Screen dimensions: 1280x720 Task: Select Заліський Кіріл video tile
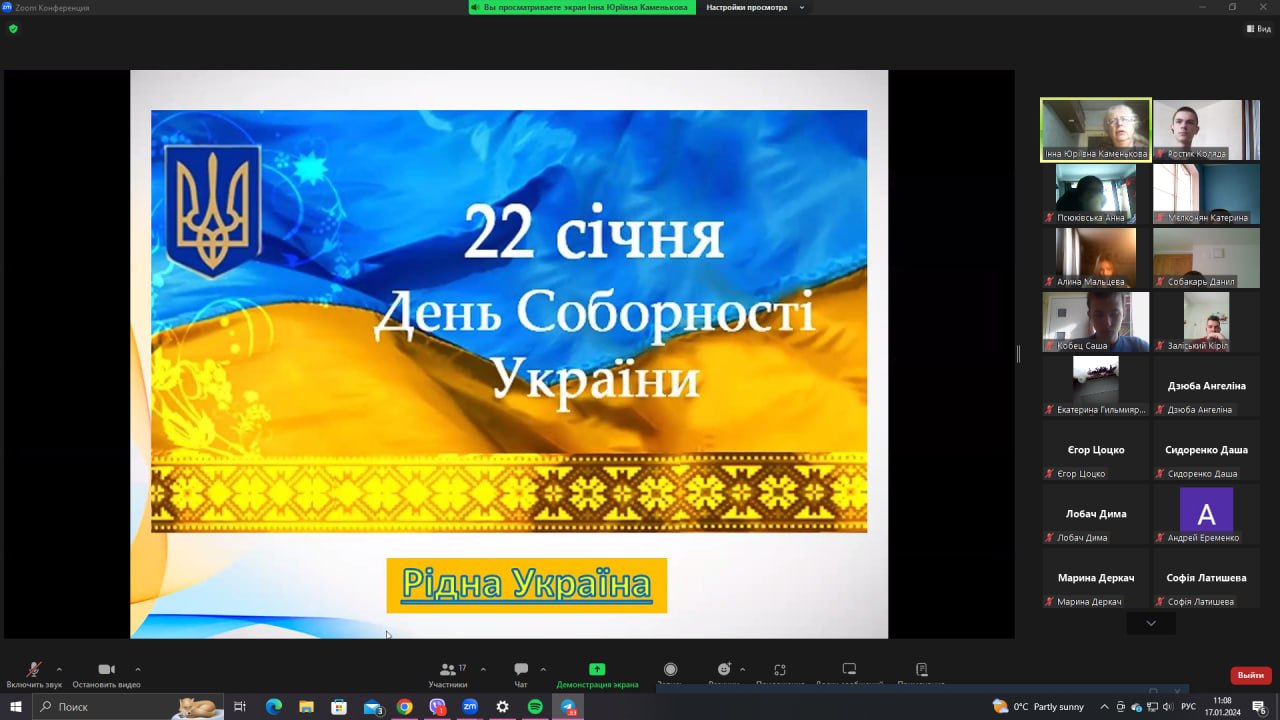coord(1206,322)
